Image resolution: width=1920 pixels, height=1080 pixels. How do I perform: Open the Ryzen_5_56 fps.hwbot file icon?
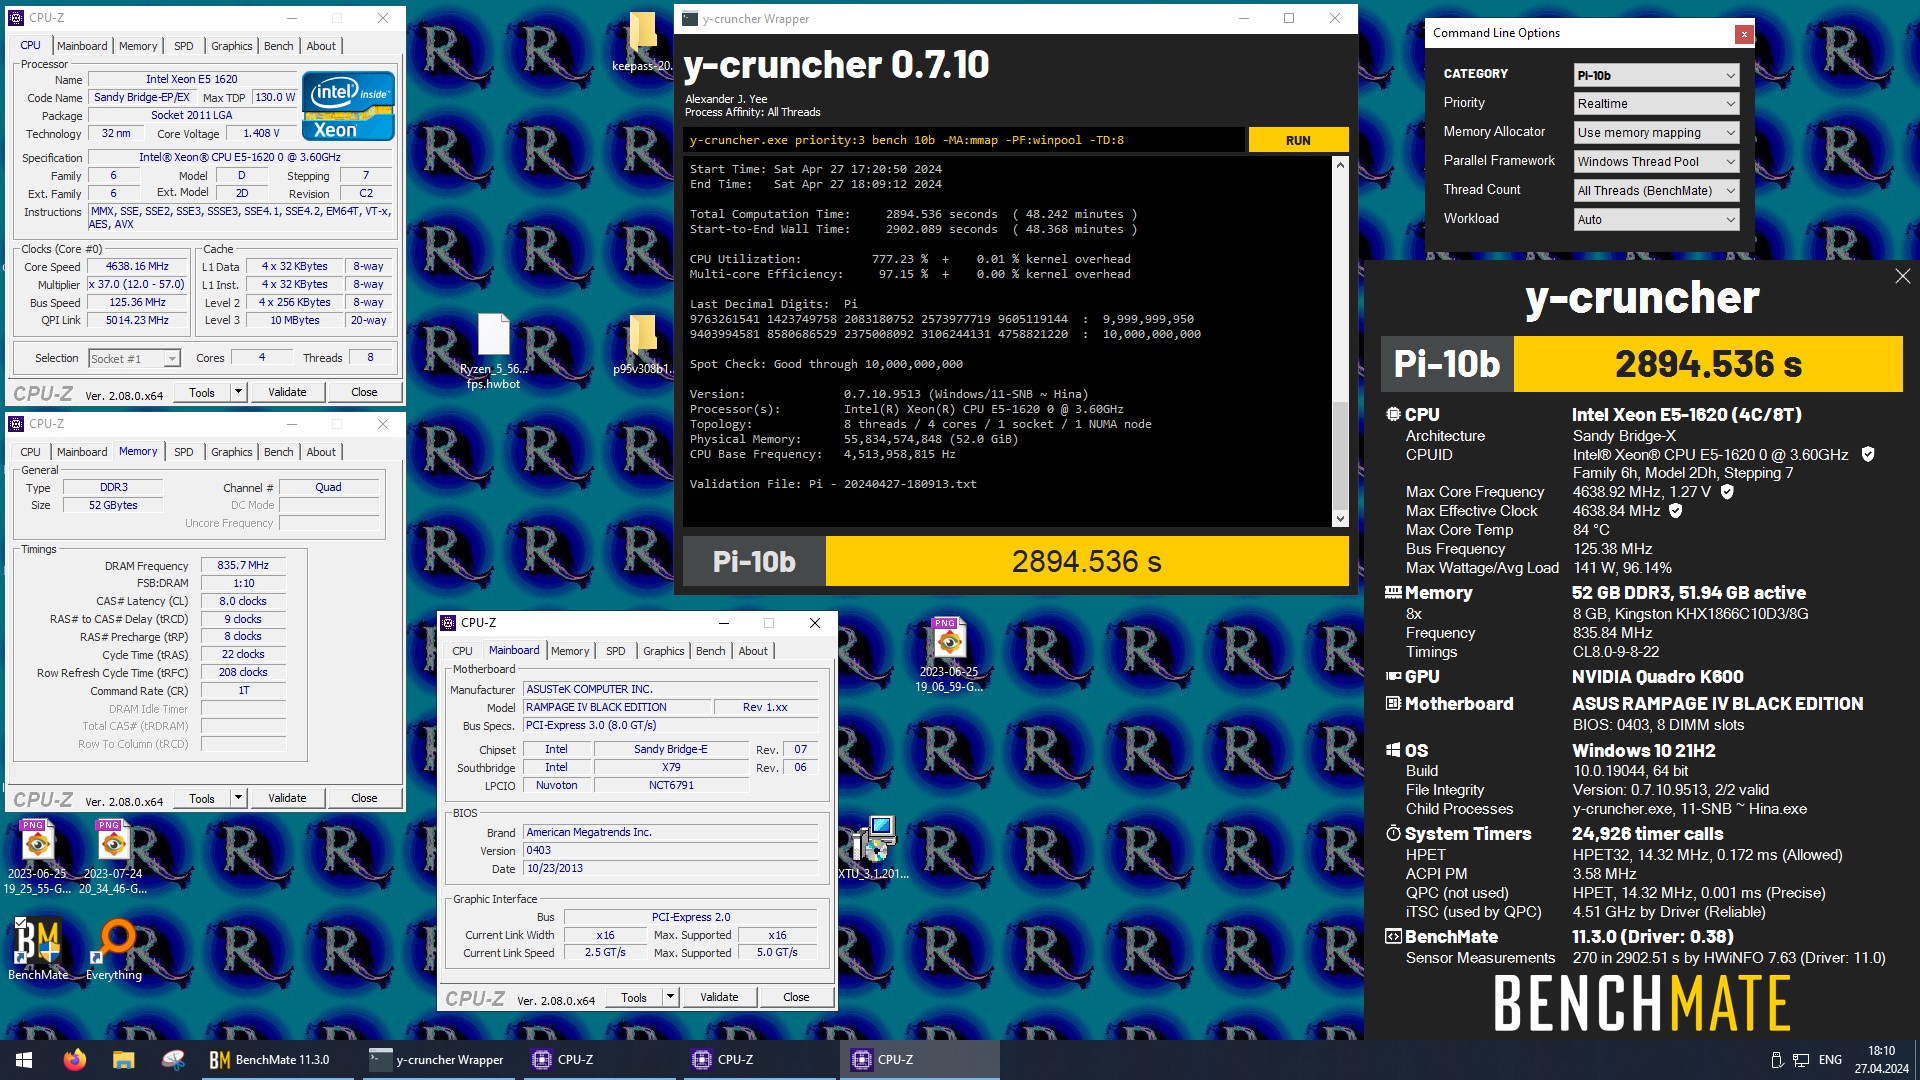tap(493, 350)
